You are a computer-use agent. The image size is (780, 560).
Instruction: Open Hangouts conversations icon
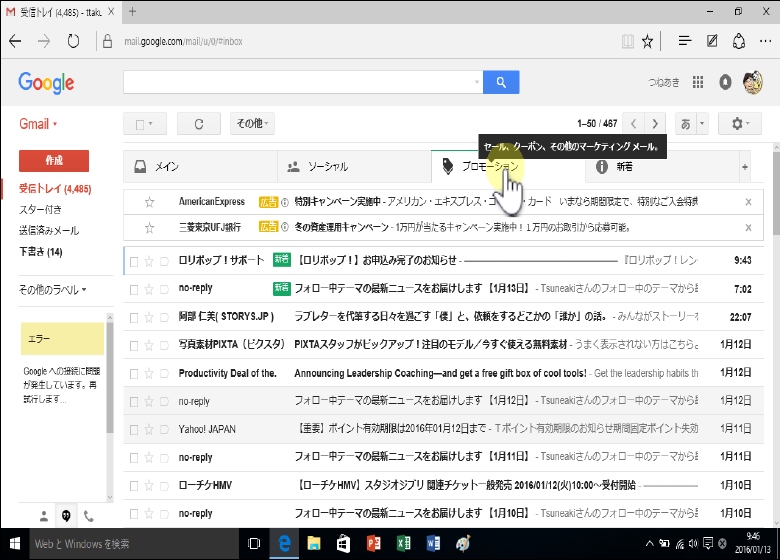click(x=66, y=516)
